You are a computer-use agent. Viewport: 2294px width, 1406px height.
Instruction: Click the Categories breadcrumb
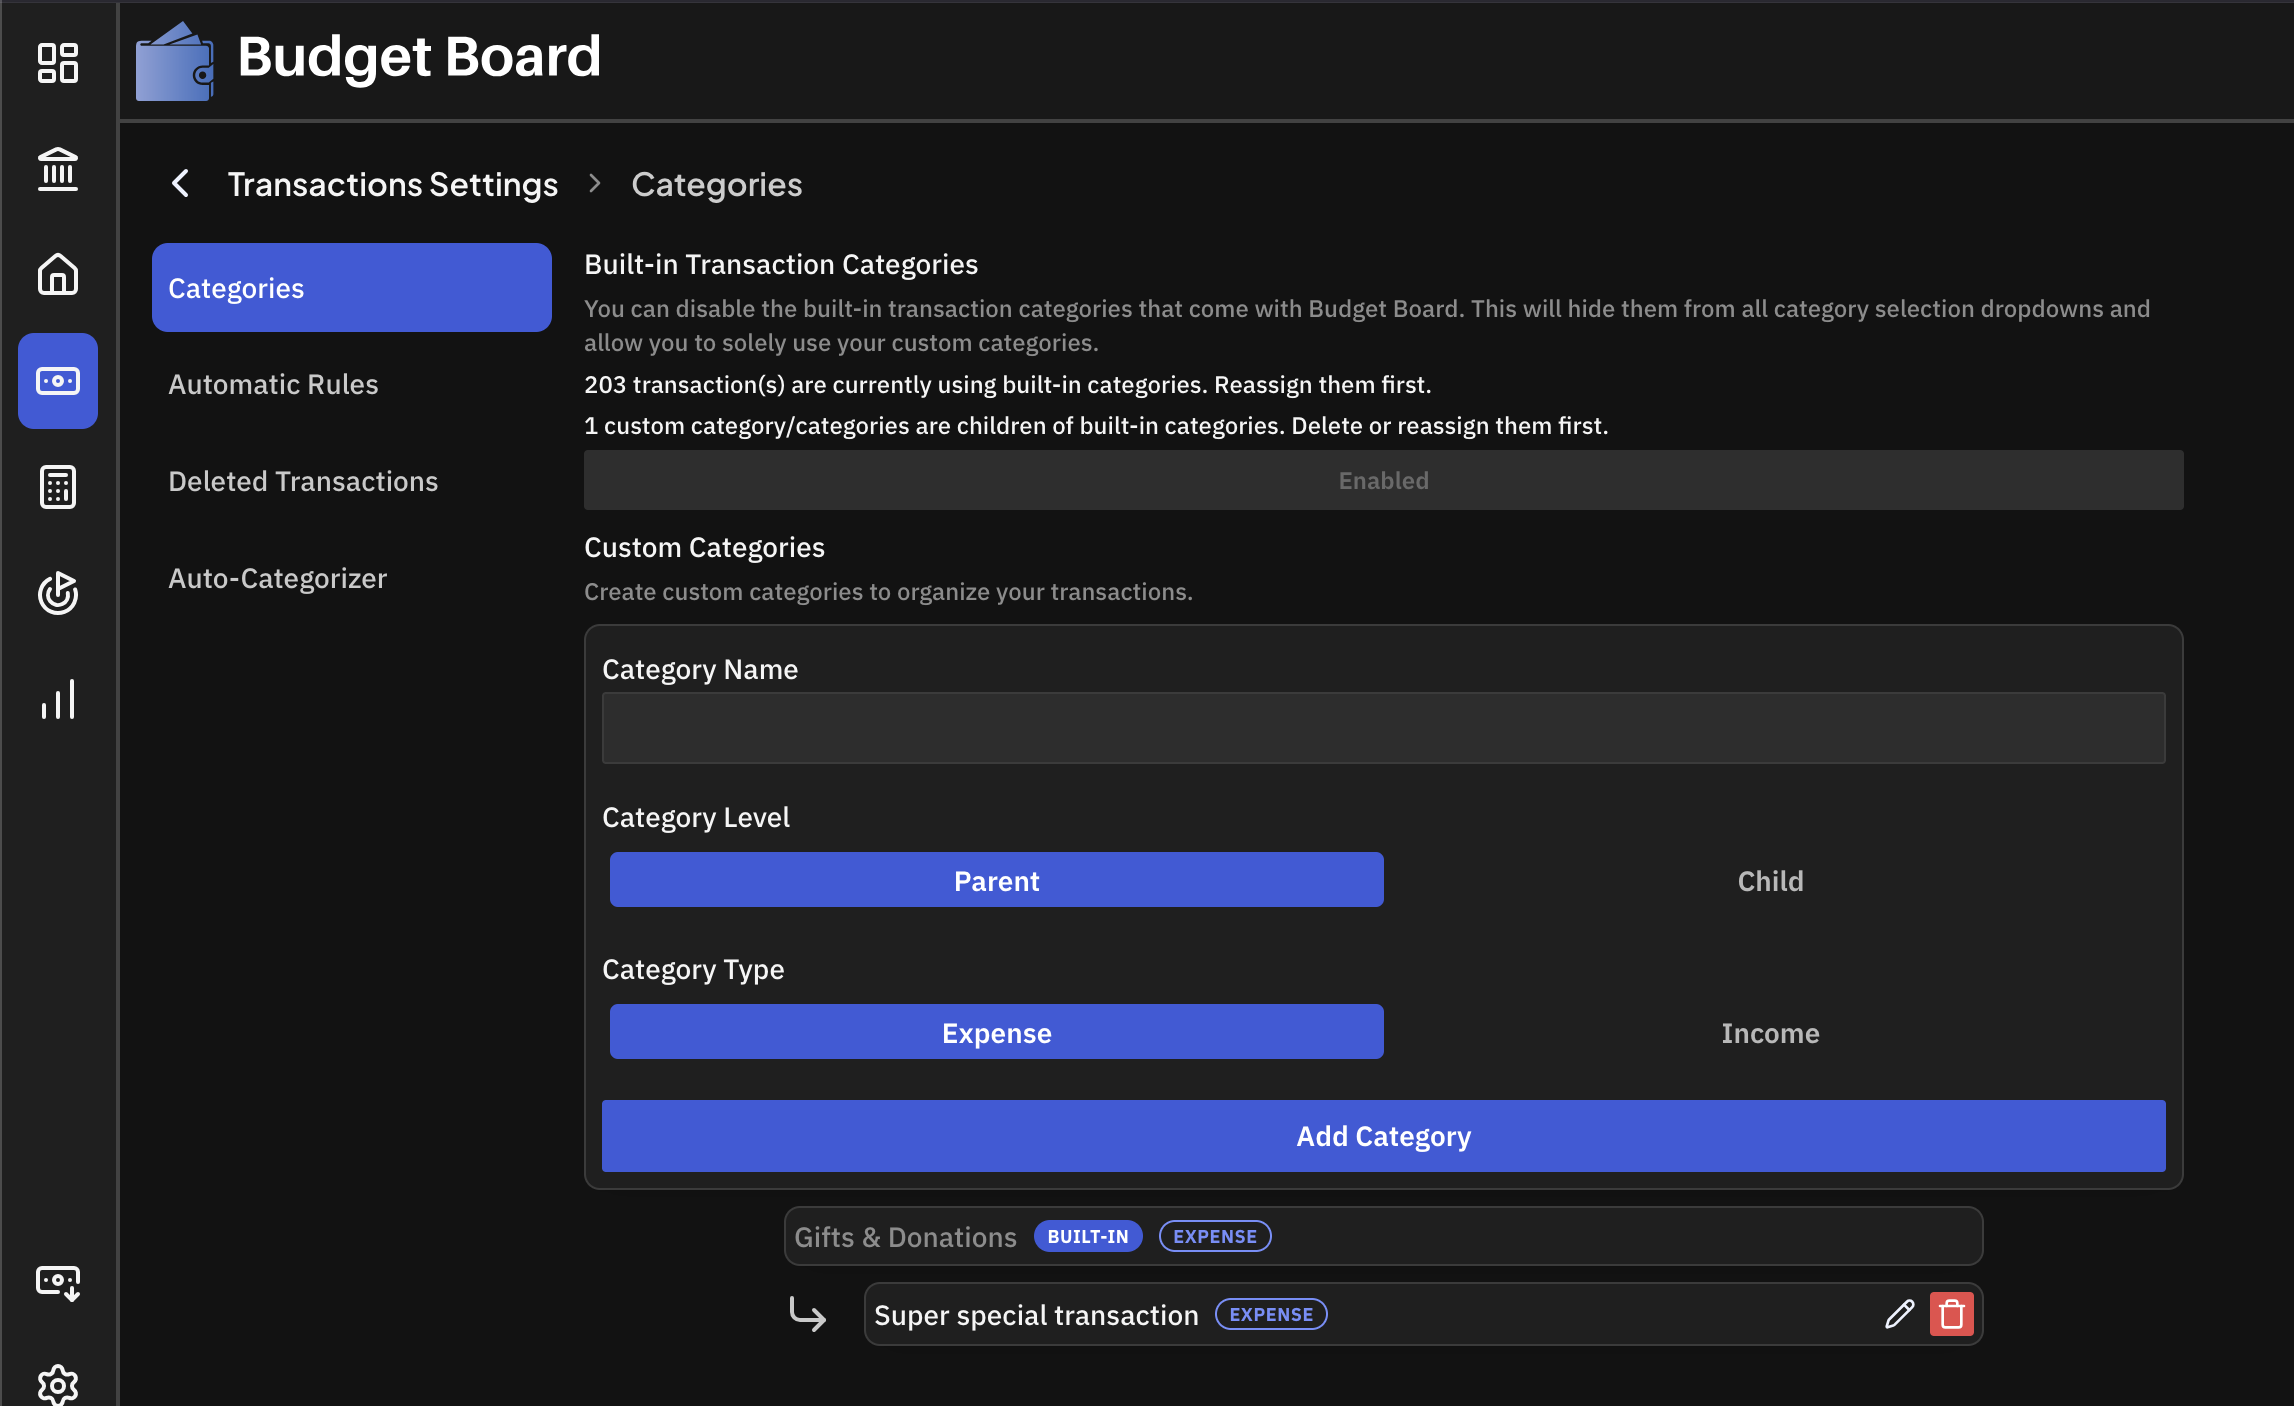[x=717, y=184]
